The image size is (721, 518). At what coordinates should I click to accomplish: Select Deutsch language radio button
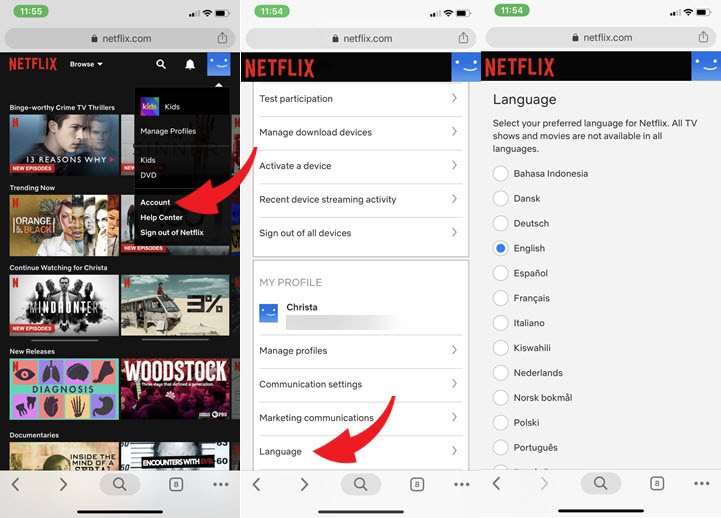point(500,223)
